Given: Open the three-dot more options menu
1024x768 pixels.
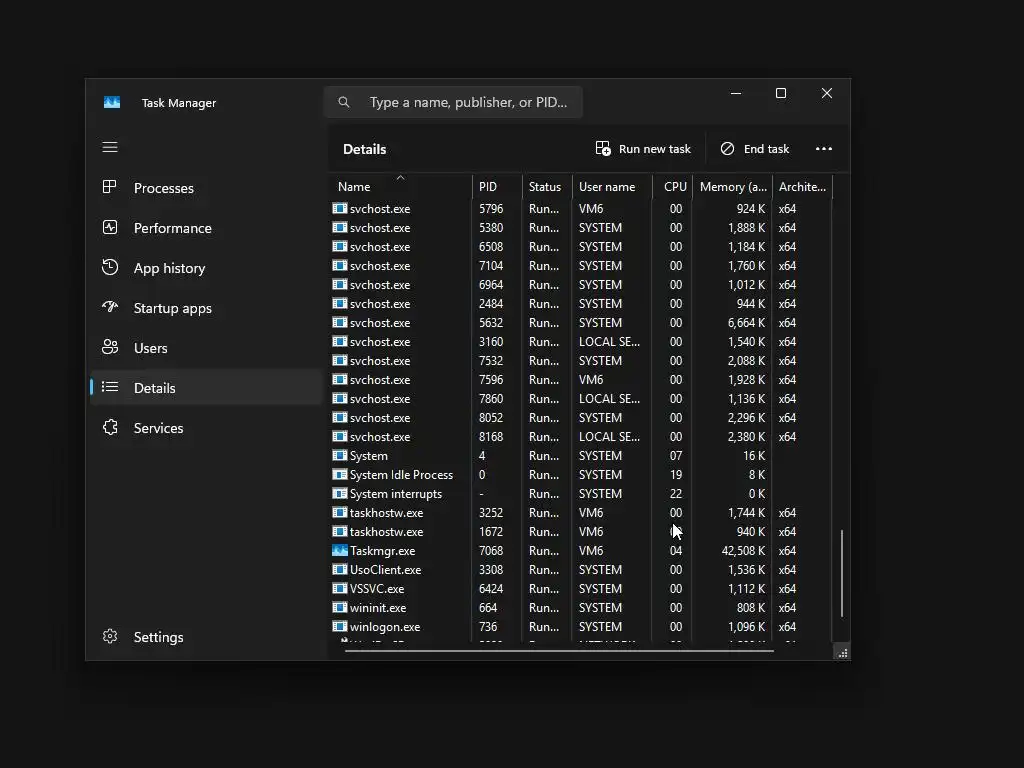Looking at the screenshot, I should [x=824, y=149].
